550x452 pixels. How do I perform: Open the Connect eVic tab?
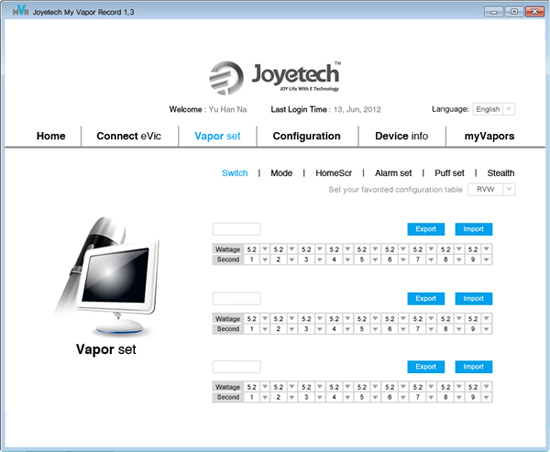(x=129, y=136)
